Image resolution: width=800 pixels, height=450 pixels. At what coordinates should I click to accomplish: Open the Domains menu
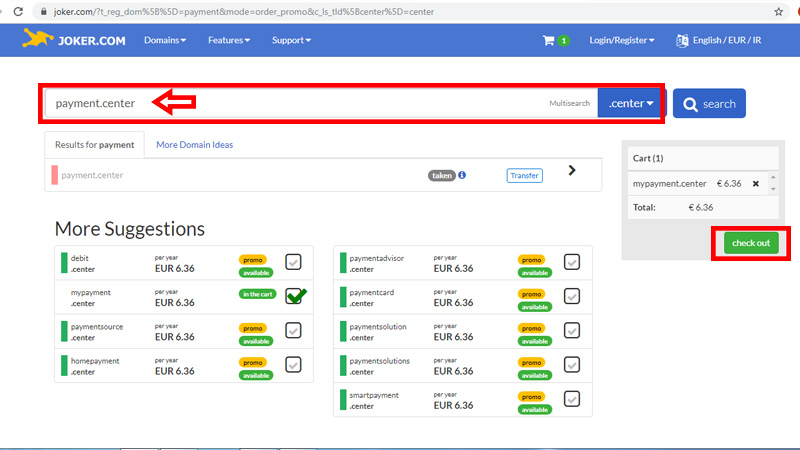point(165,40)
